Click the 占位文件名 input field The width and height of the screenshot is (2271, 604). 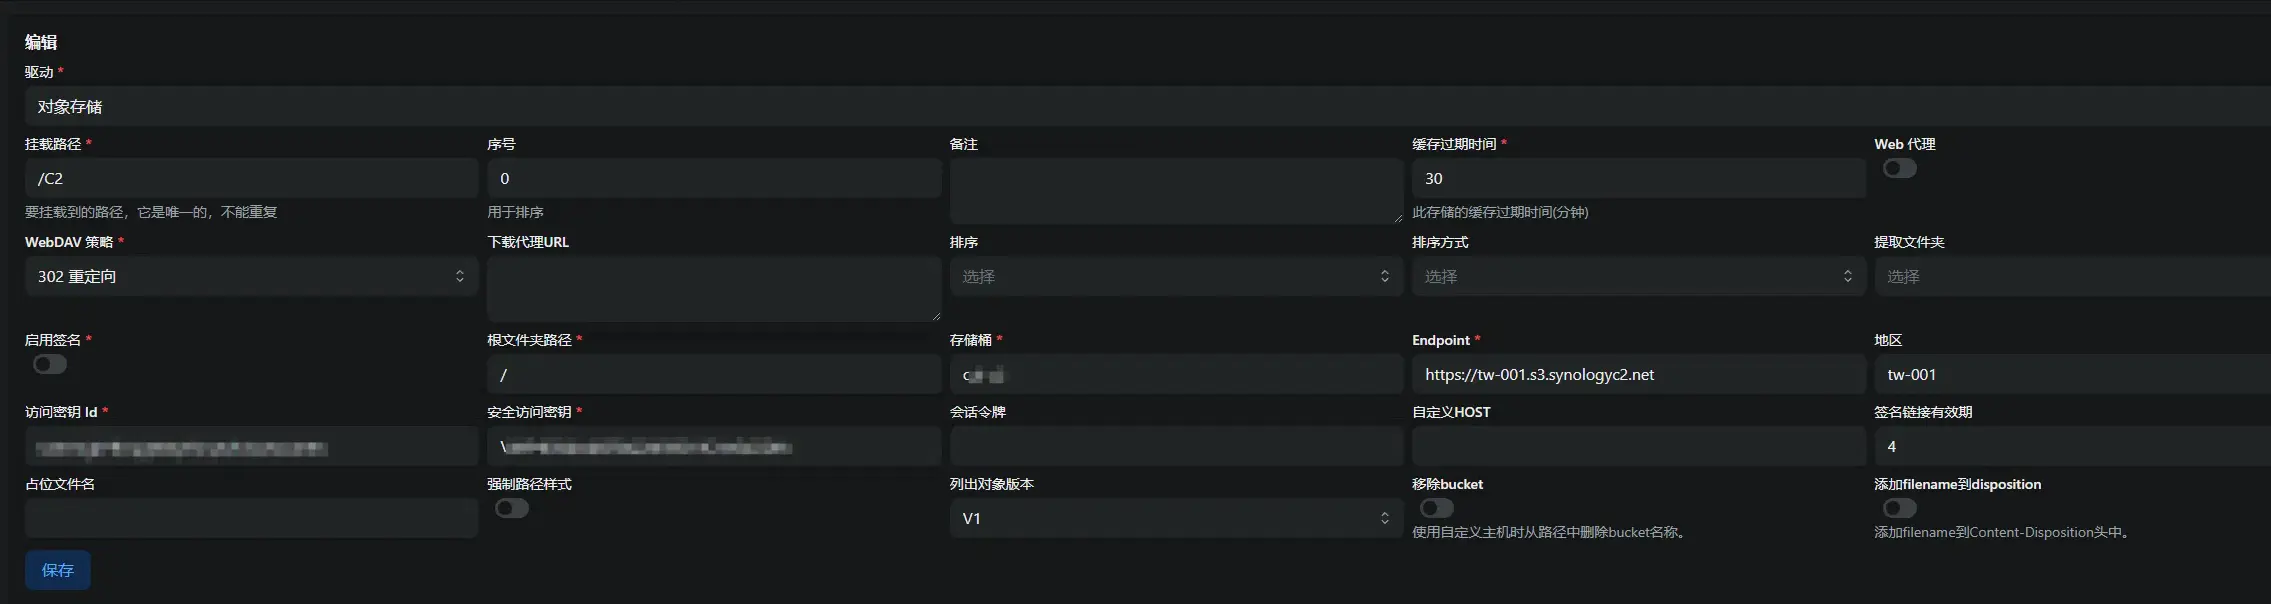pyautogui.click(x=251, y=518)
